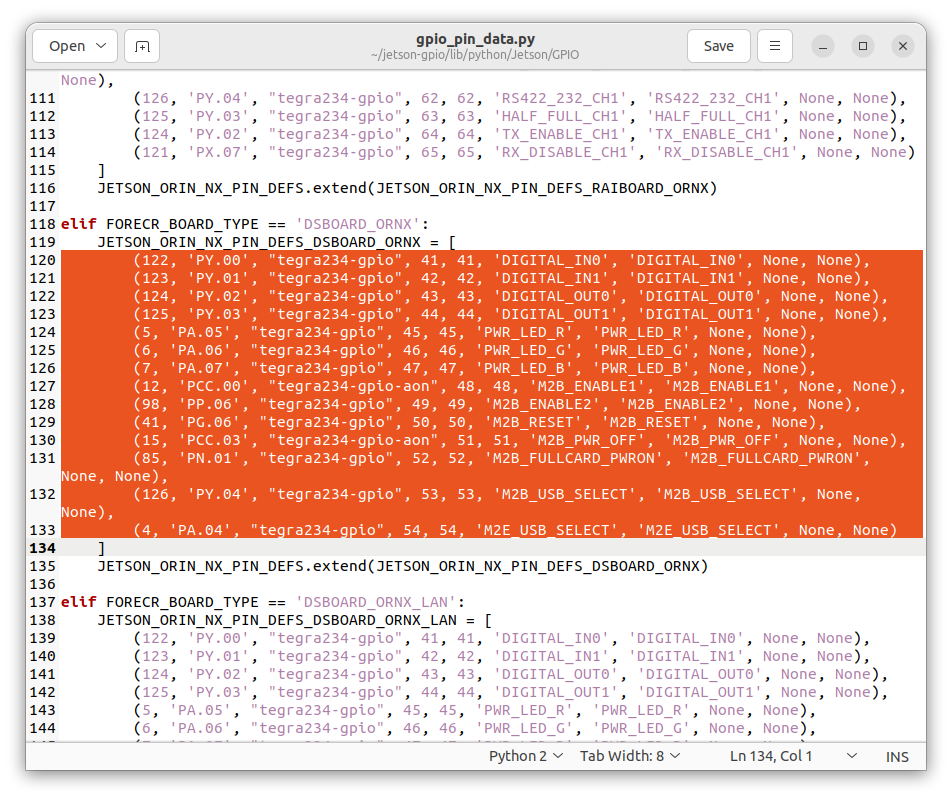Viewport: 952px width, 799px height.
Task: Expand the Open button dropdown
Action: (103, 46)
